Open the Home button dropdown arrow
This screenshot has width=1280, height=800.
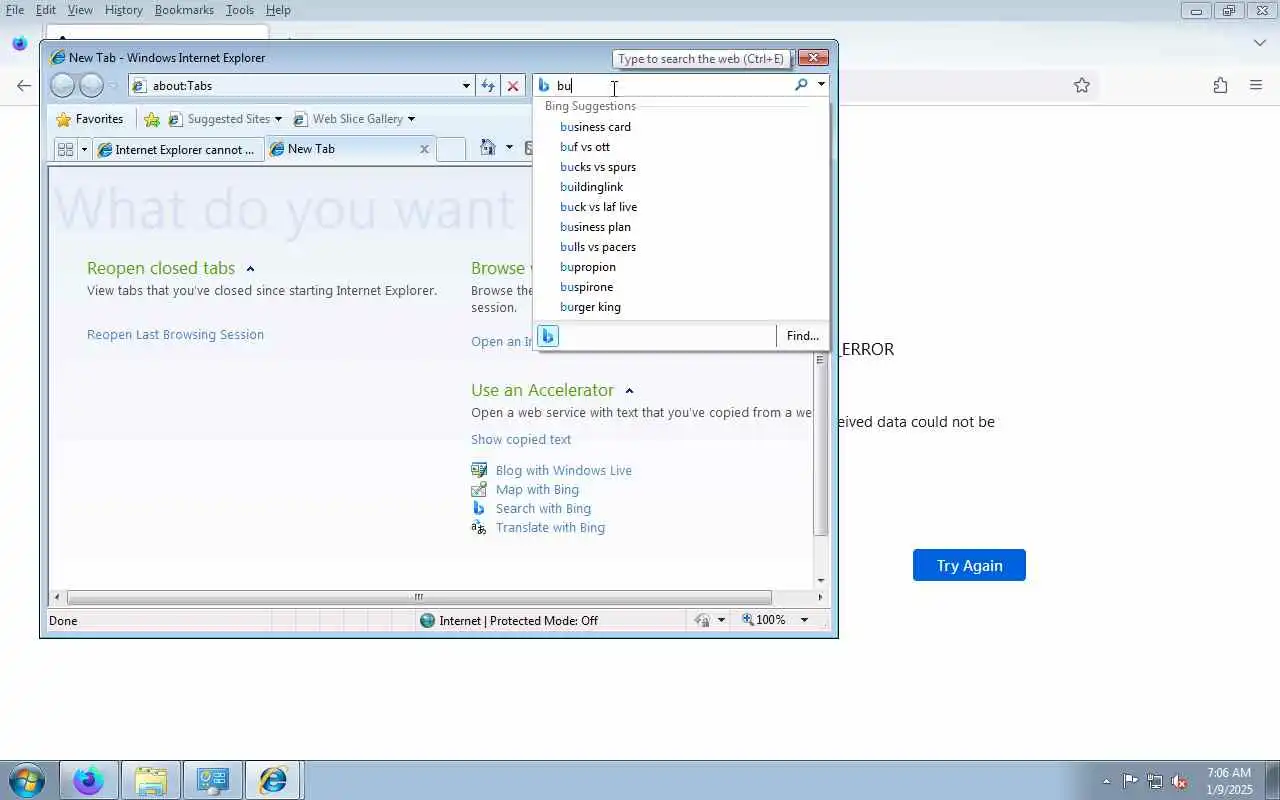(x=509, y=148)
